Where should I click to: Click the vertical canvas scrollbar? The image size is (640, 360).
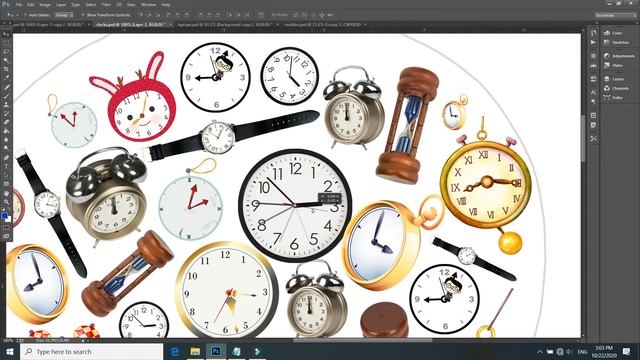coord(583,139)
